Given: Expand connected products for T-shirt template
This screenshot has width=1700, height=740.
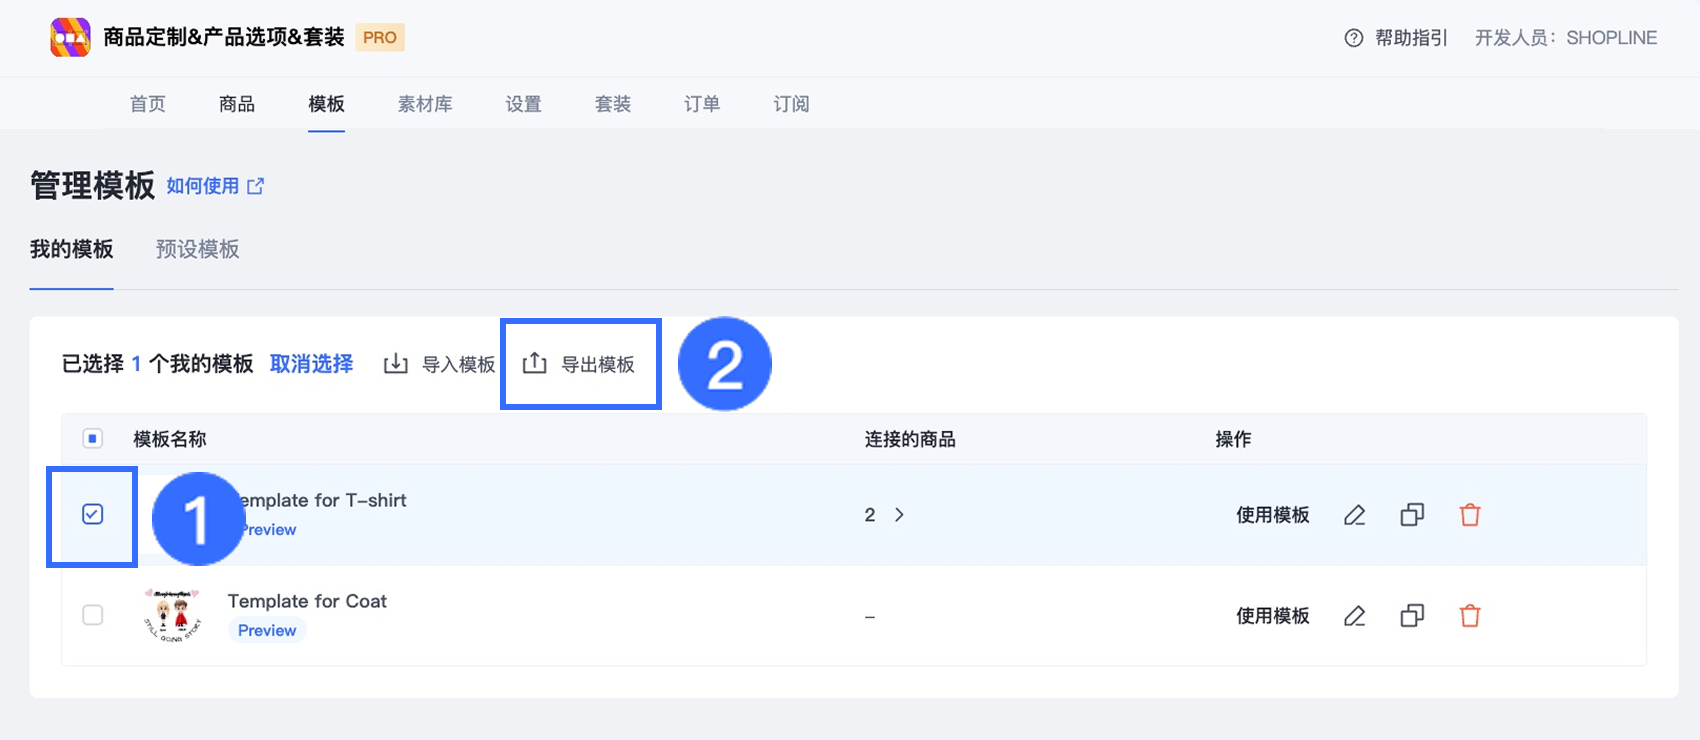Looking at the screenshot, I should pyautogui.click(x=898, y=515).
